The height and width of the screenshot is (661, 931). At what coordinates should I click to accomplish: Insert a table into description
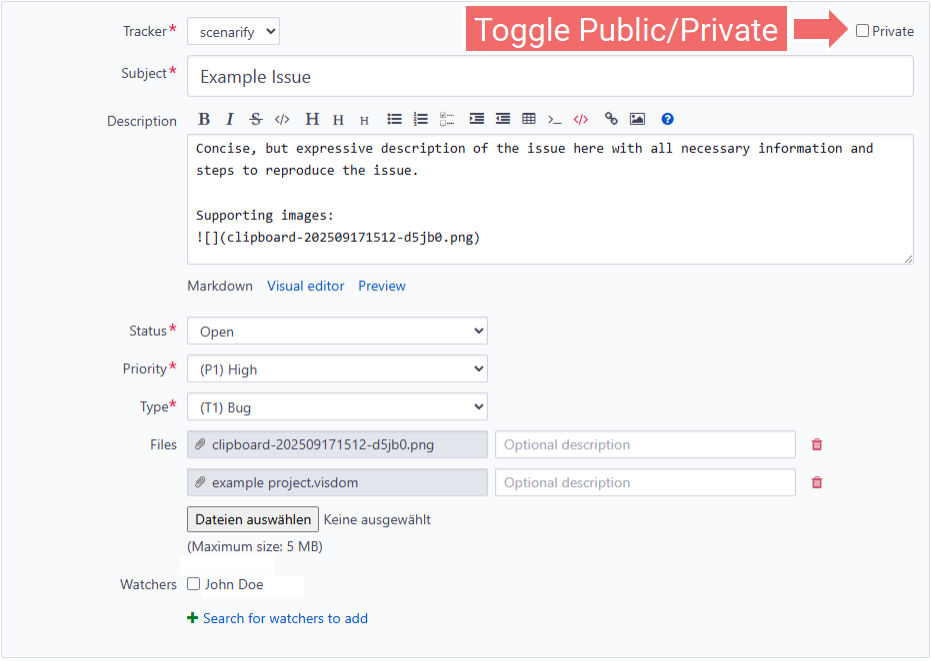point(529,119)
